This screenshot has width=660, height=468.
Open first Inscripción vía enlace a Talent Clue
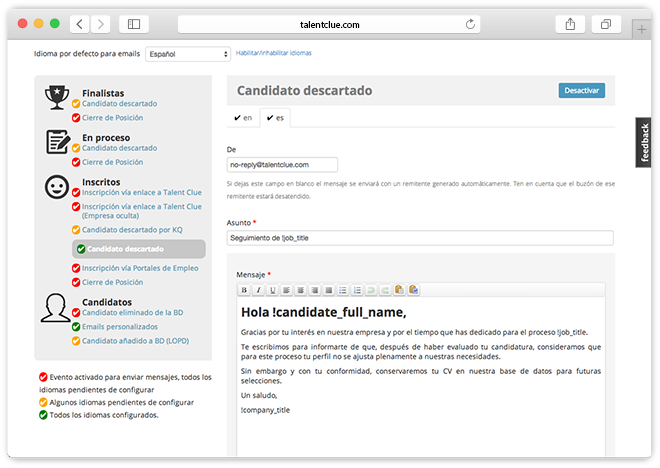click(x=142, y=192)
